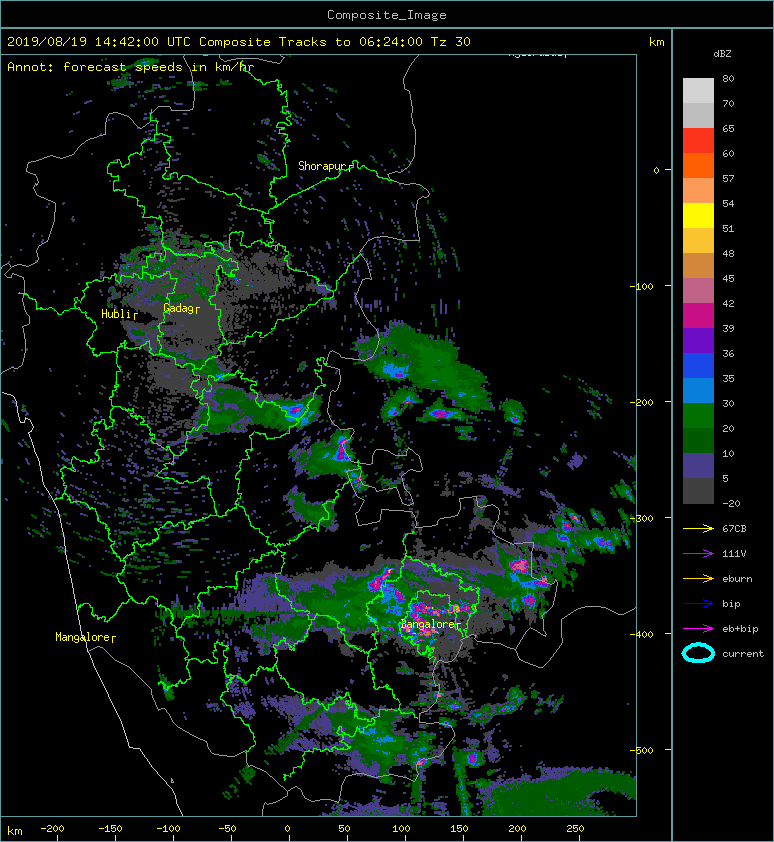Pick the light blue 35 dBZ swatch

tap(698, 390)
